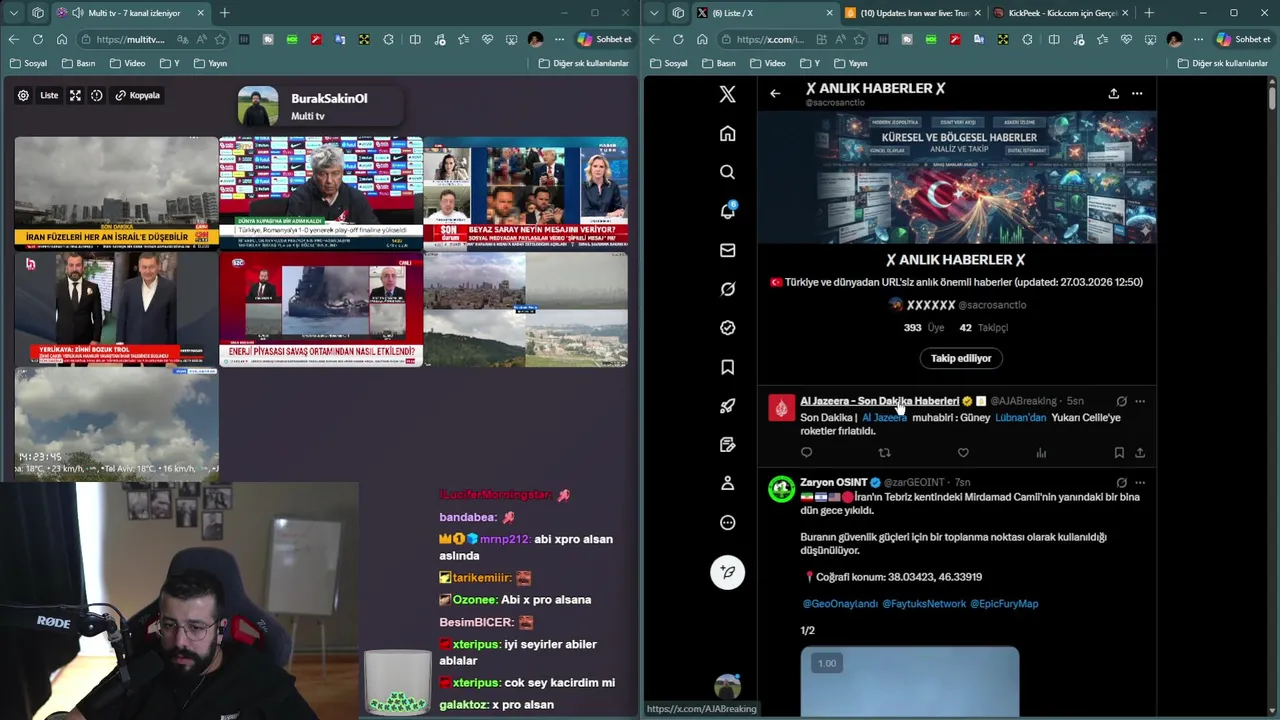Screen dimensions: 1280x720
Task: Click Multi tv info circle icon
Action: click(x=97, y=95)
